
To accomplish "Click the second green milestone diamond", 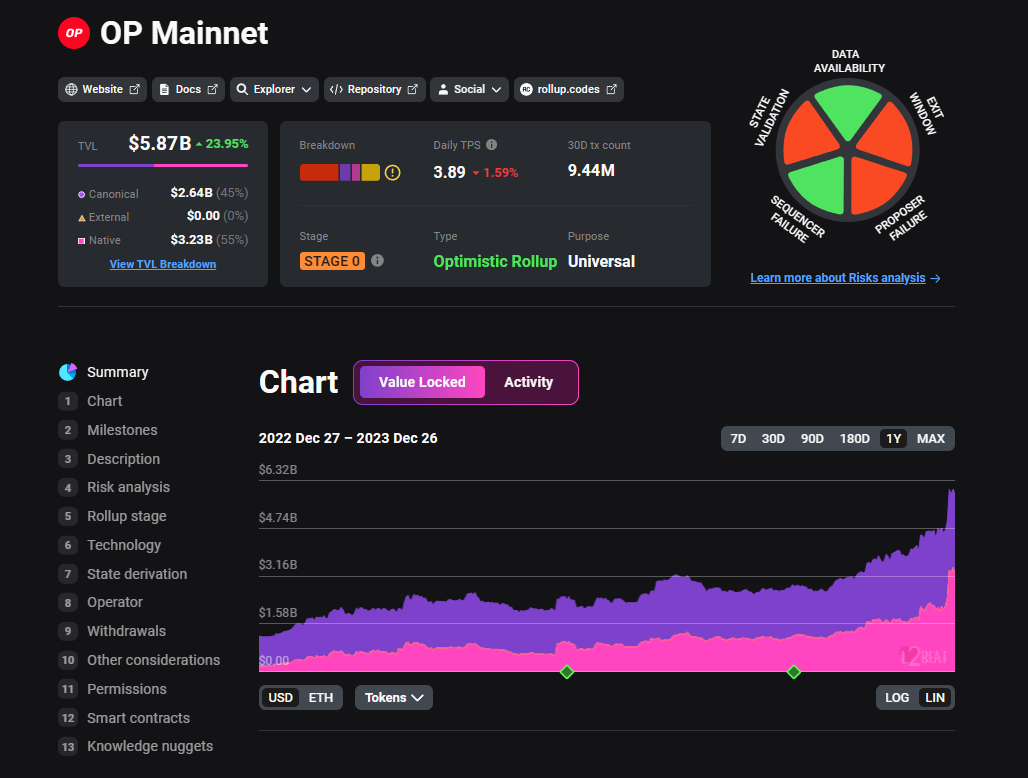I will (x=794, y=672).
